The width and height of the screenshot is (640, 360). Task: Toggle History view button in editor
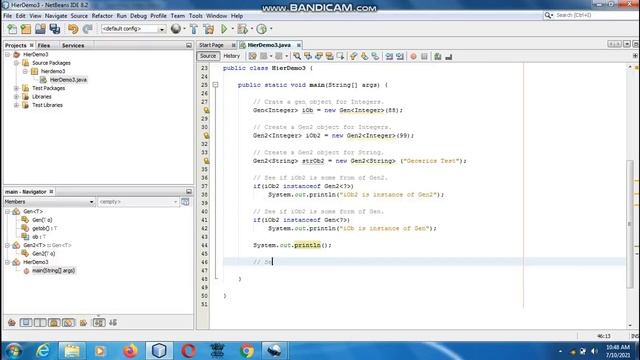pyautogui.click(x=231, y=56)
